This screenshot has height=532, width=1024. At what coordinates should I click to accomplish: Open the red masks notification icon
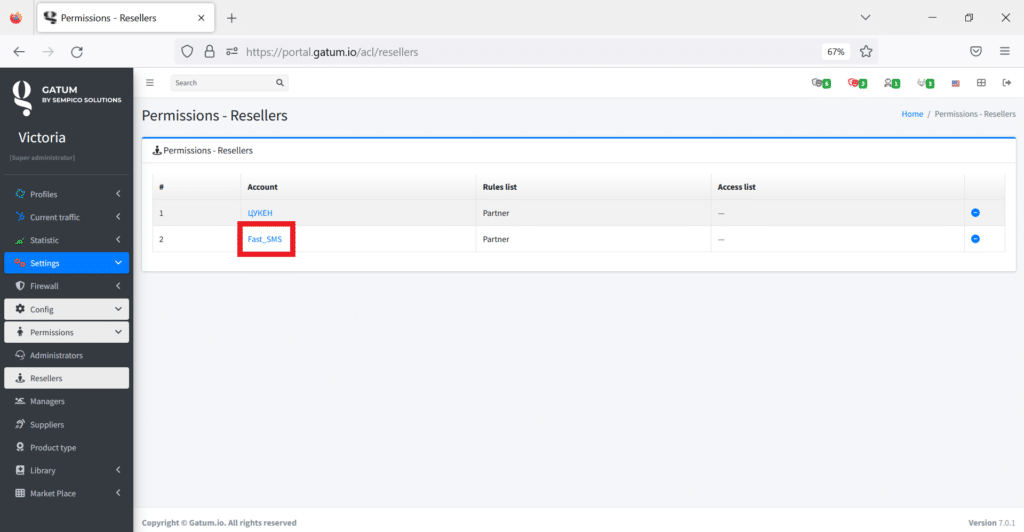pyautogui.click(x=856, y=83)
